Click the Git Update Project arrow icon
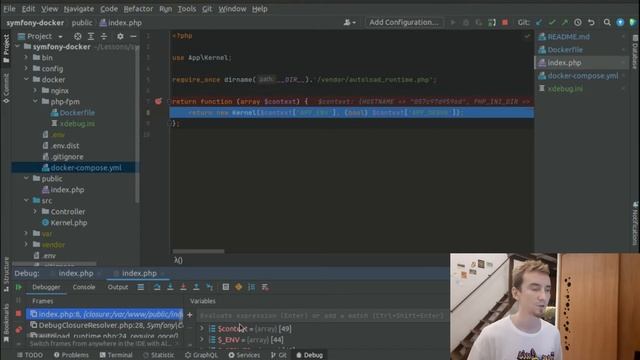 pyautogui.click(x=539, y=22)
